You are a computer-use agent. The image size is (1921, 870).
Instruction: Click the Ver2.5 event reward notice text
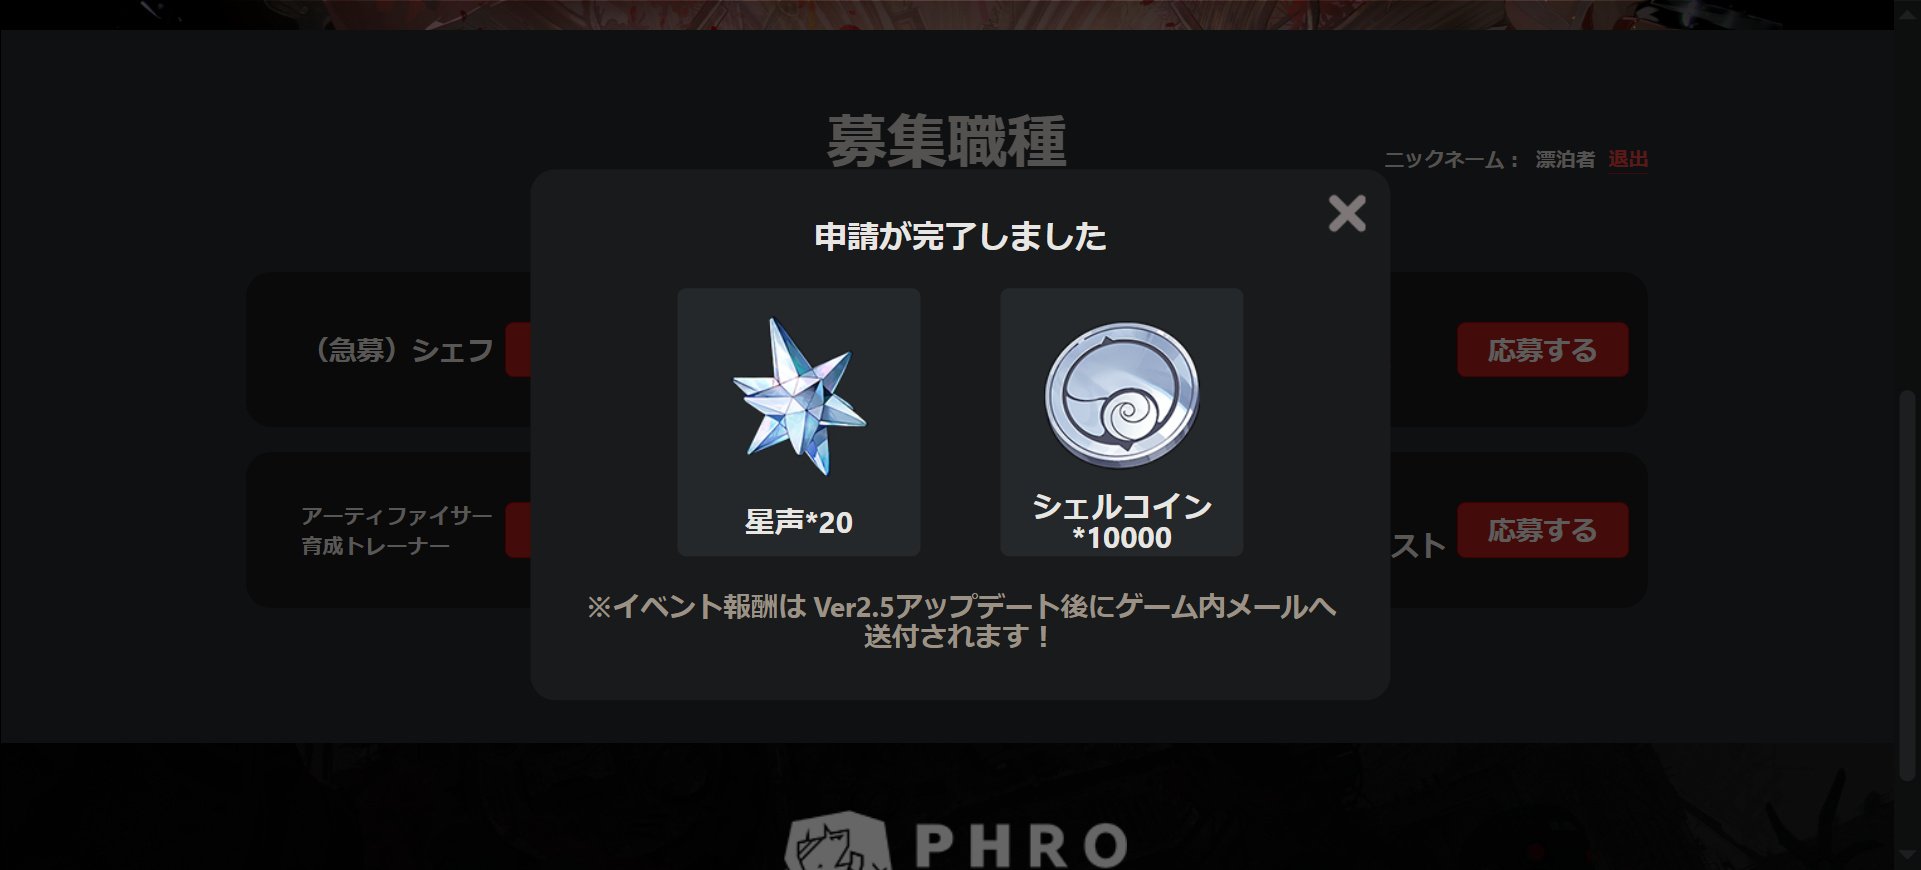click(x=960, y=621)
